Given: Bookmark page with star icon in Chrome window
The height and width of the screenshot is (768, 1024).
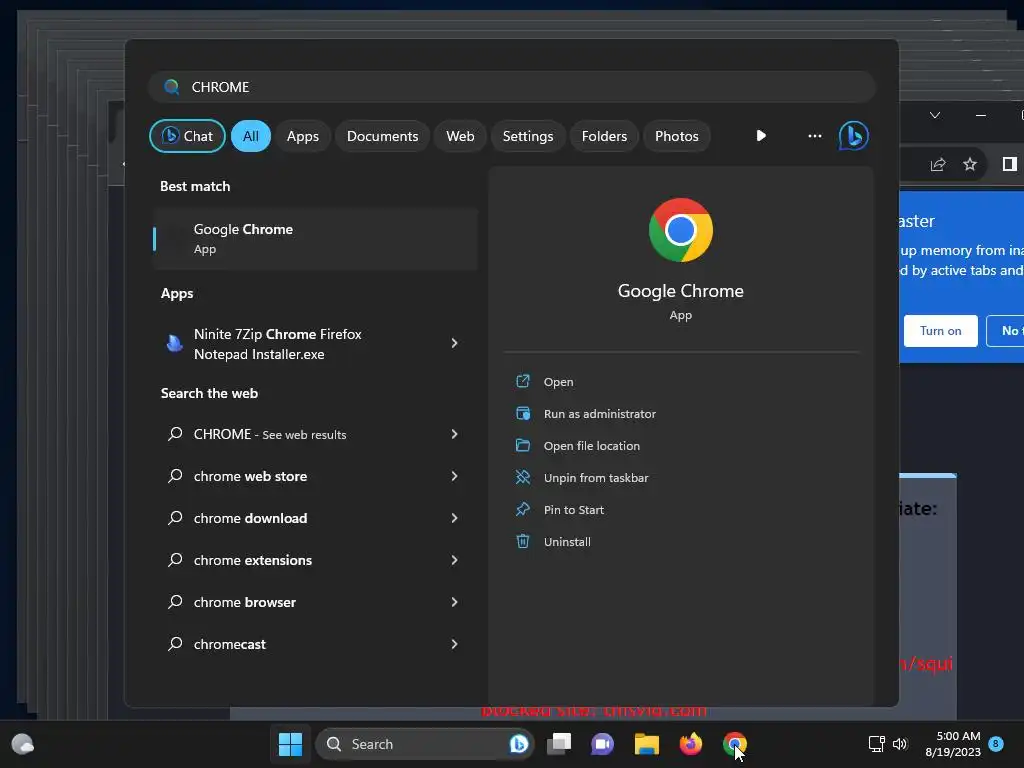Looking at the screenshot, I should click(x=970, y=164).
